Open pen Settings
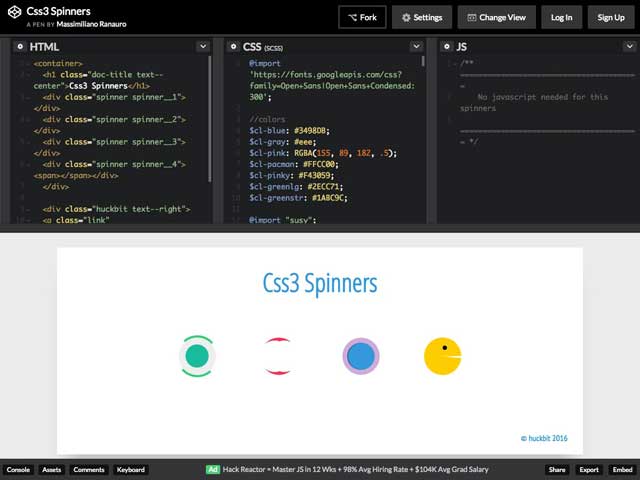This screenshot has height=480, width=640. [x=420, y=17]
